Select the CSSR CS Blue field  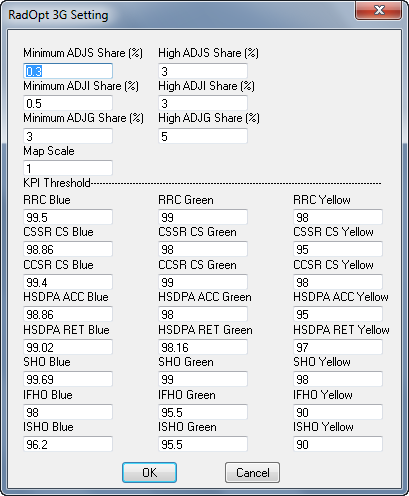click(68, 249)
